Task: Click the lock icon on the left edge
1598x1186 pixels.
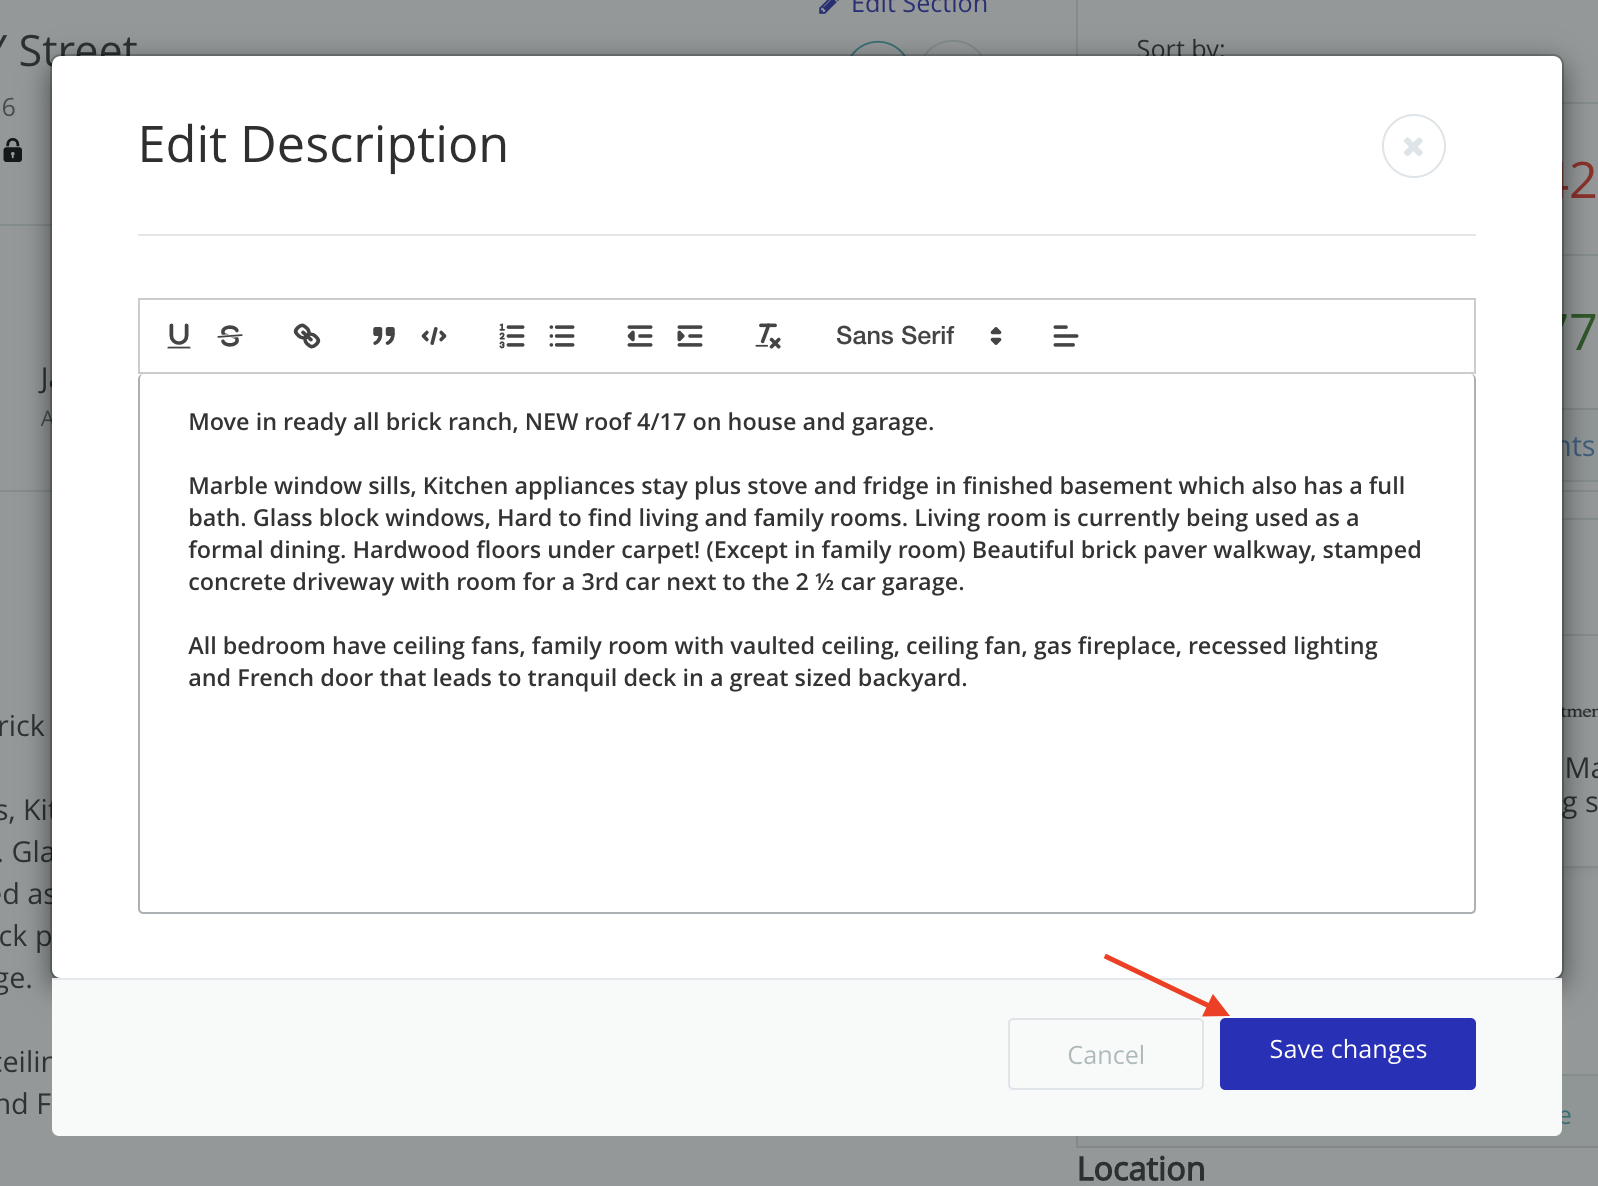Action: 13,151
